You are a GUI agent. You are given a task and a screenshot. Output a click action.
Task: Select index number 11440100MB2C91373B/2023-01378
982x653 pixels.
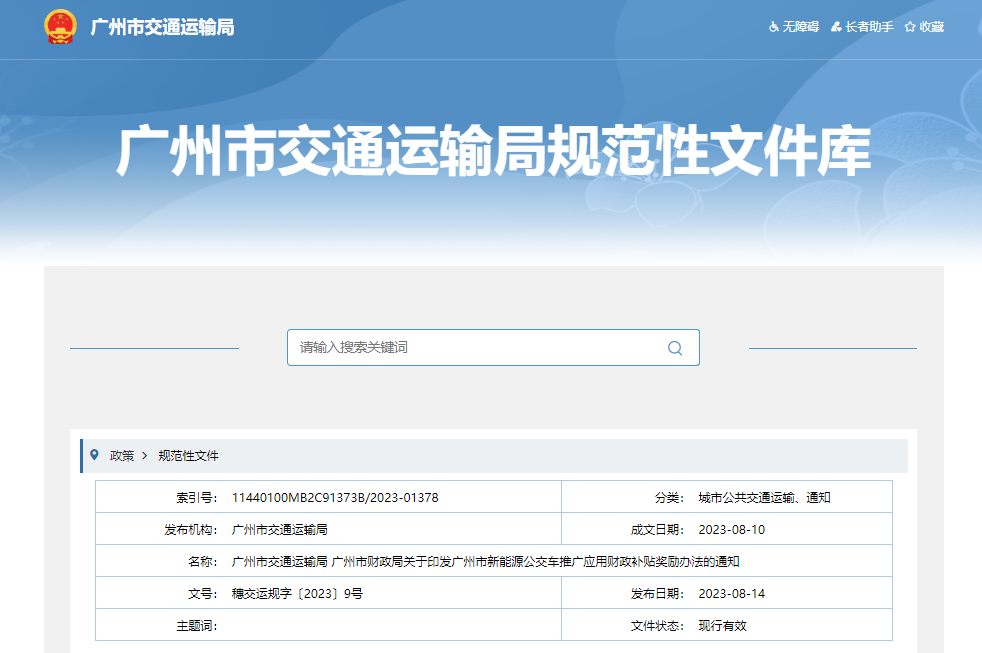335,498
